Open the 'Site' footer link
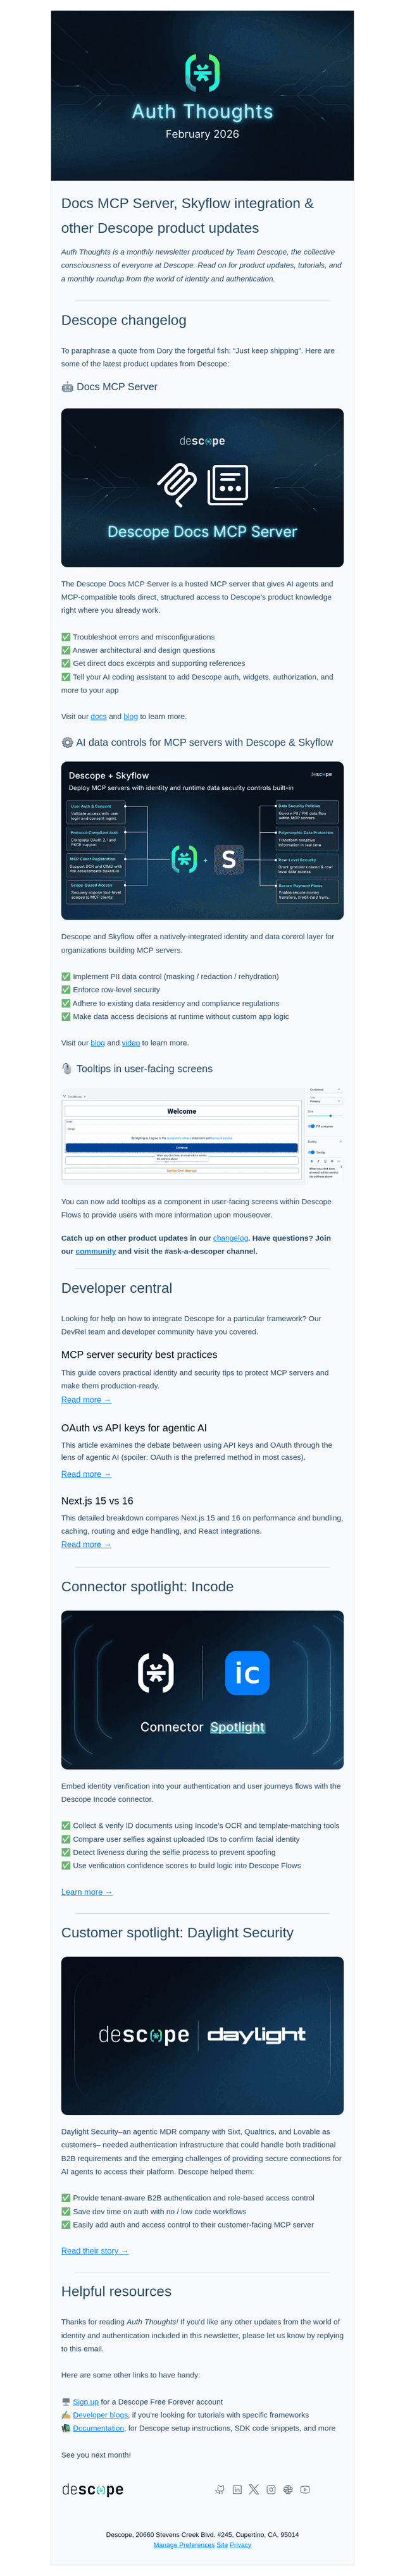This screenshot has width=405, height=2576. [222, 2545]
